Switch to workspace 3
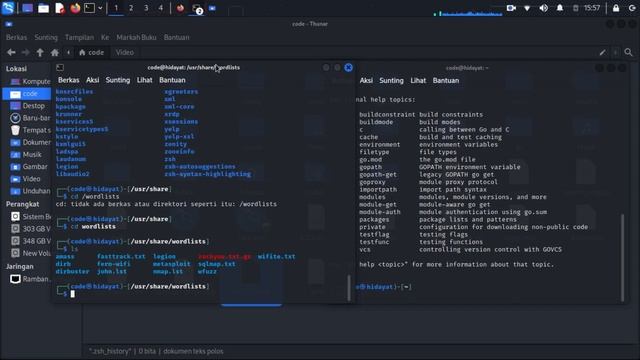Viewport: 640px width, 360px height. pos(146,8)
